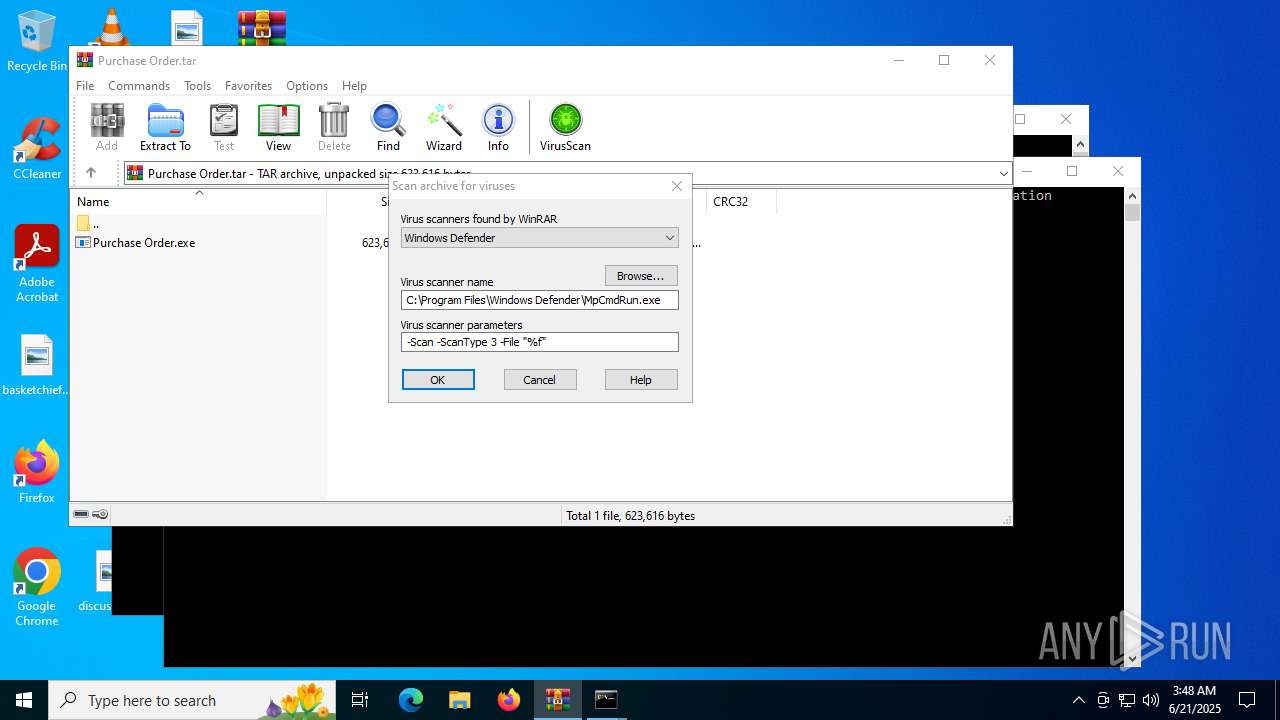
Task: Click the Delete toolbar icon
Action: coord(334,127)
